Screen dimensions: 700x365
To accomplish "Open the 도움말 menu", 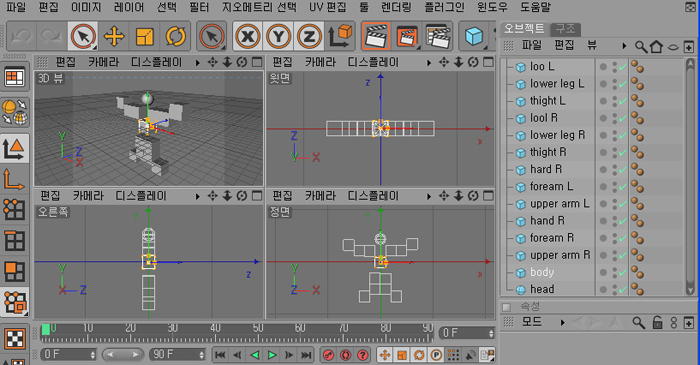I will (x=535, y=7).
